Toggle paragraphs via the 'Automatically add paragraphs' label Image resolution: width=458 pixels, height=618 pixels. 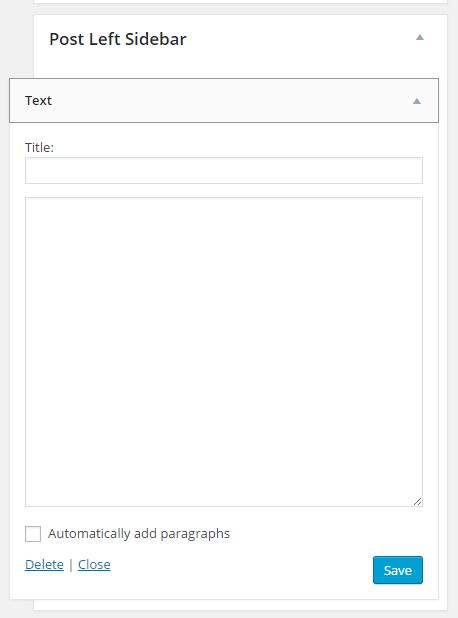coord(139,534)
